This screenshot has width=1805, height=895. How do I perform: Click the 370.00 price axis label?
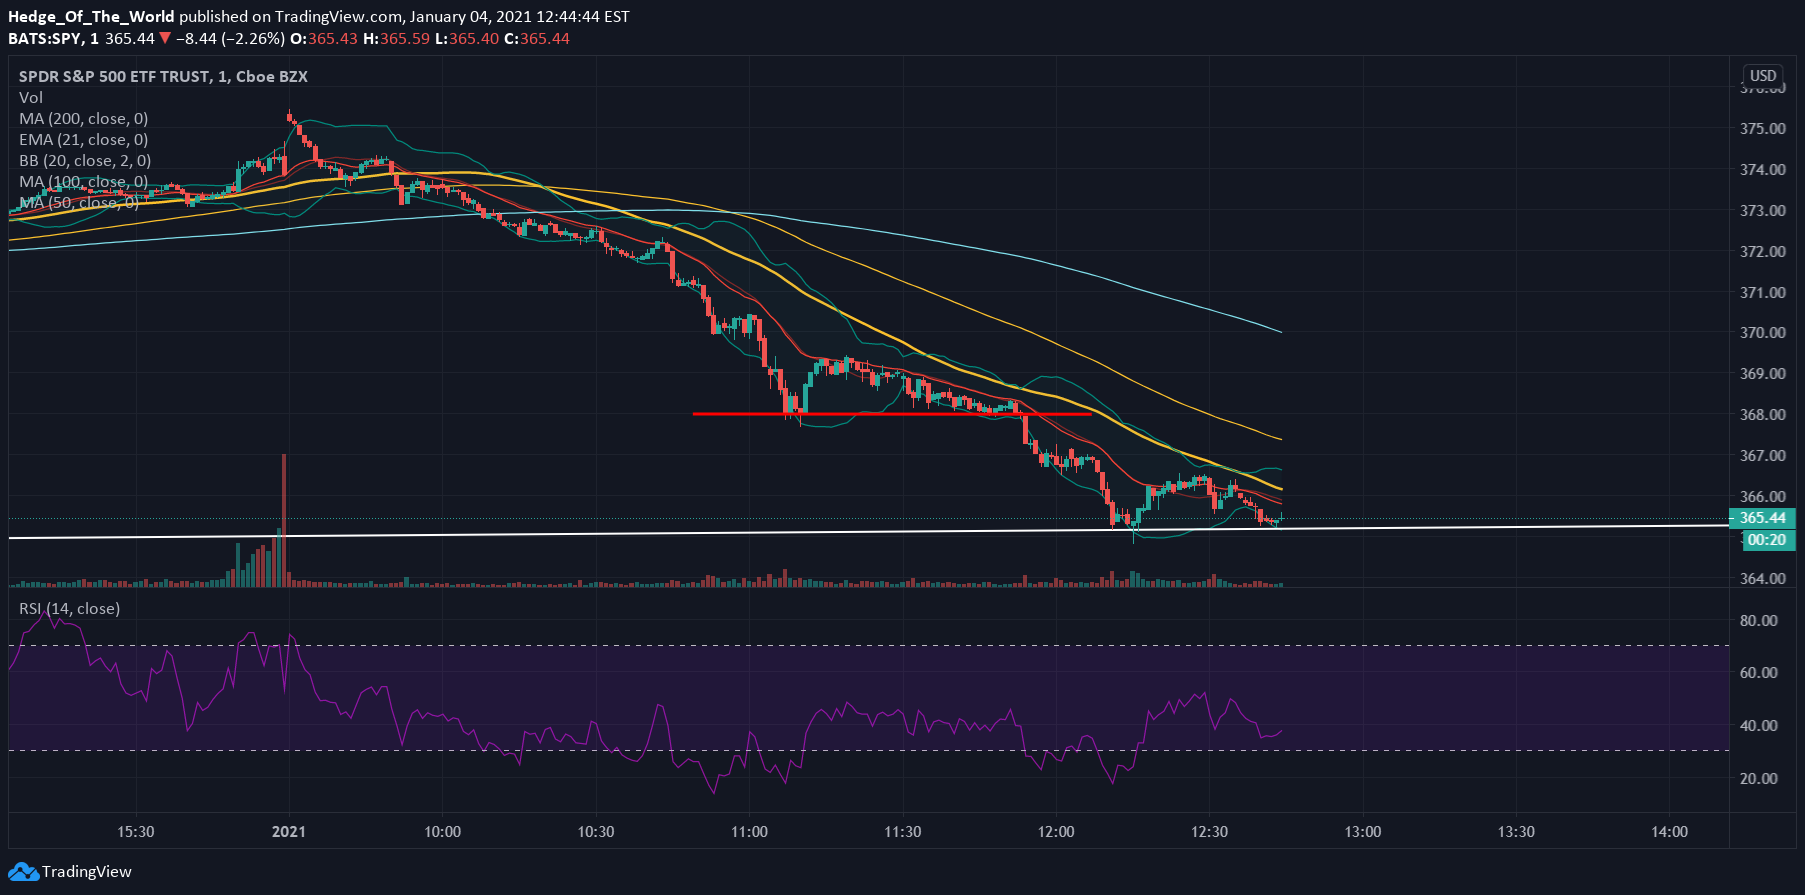click(1763, 332)
